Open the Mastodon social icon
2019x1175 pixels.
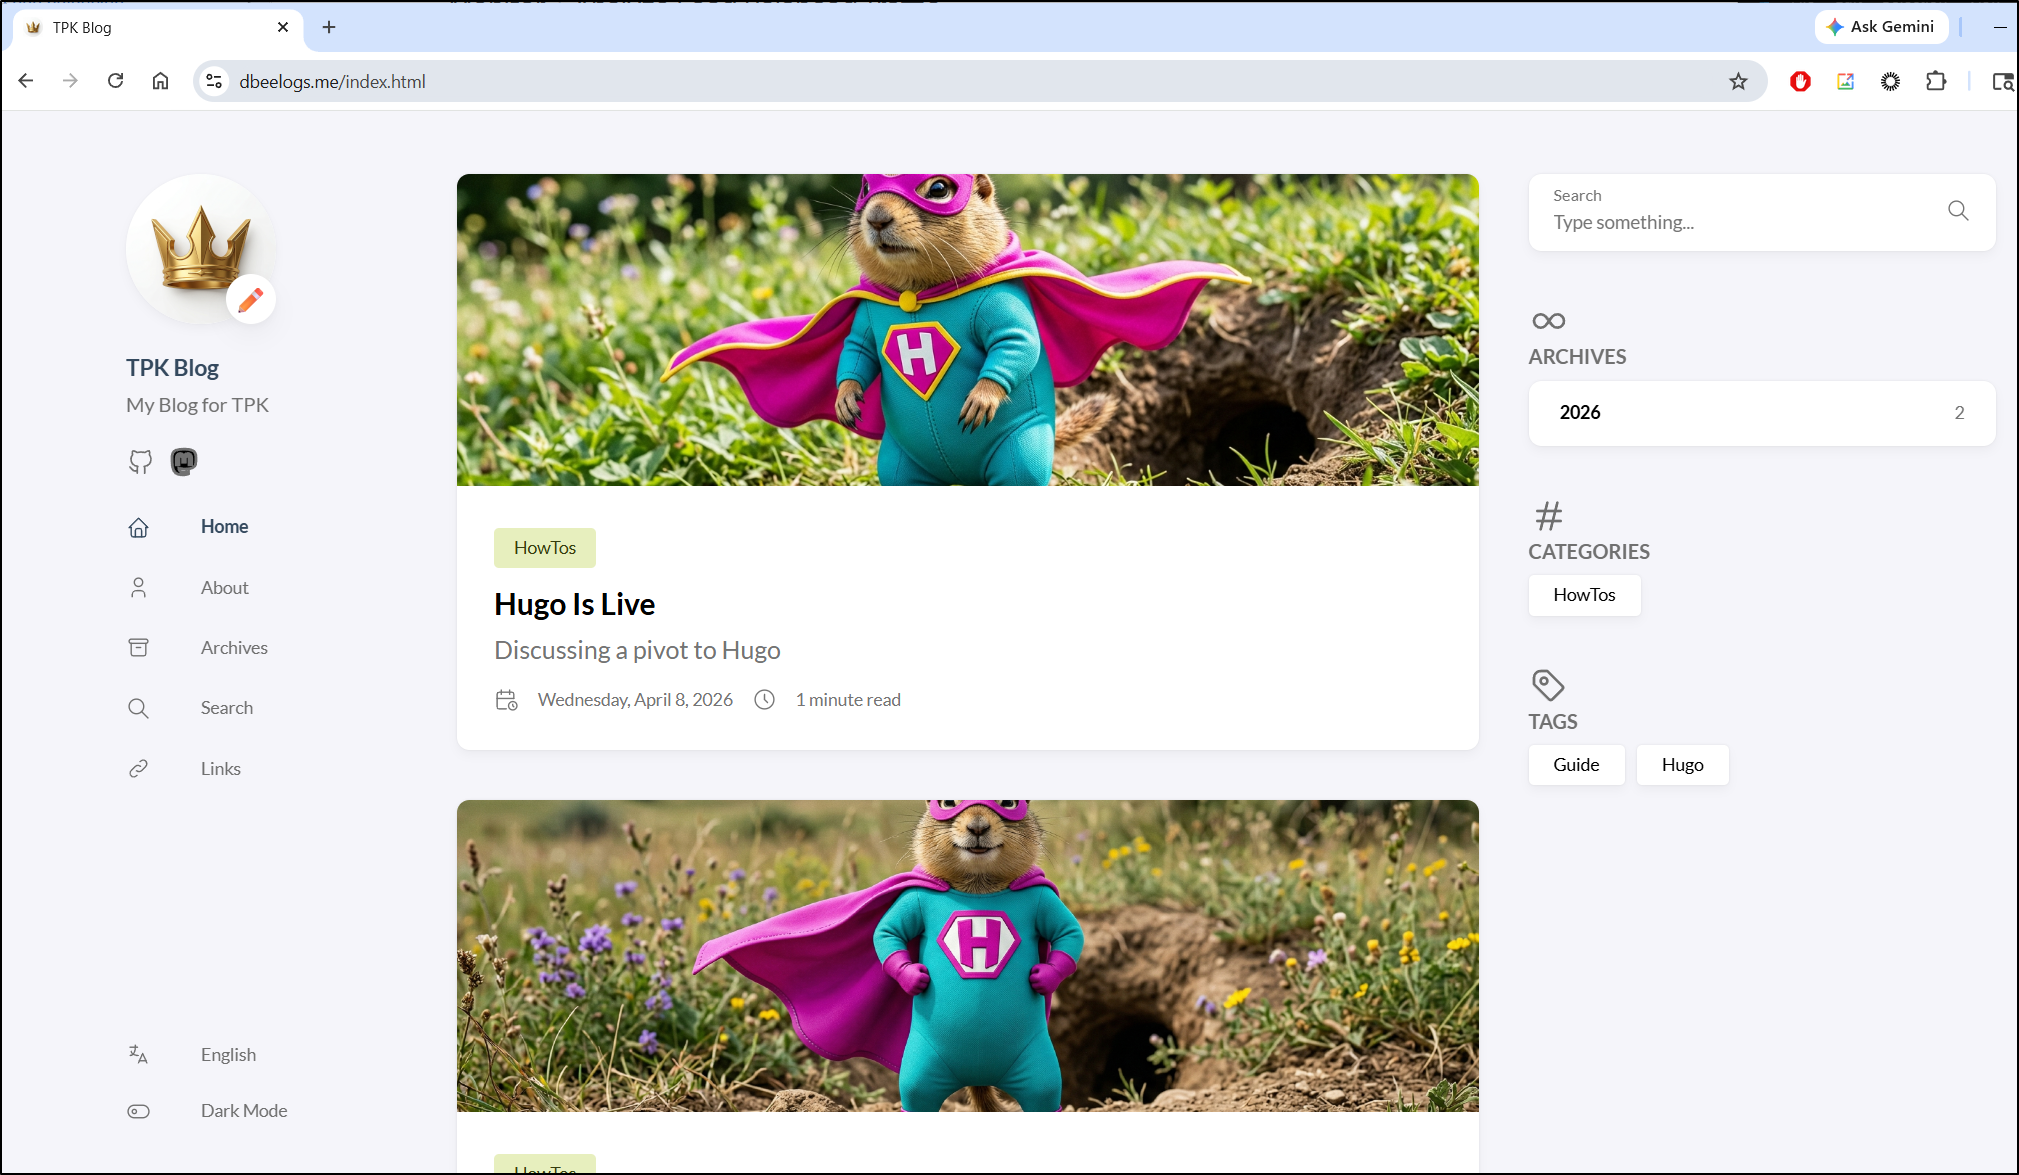184,462
